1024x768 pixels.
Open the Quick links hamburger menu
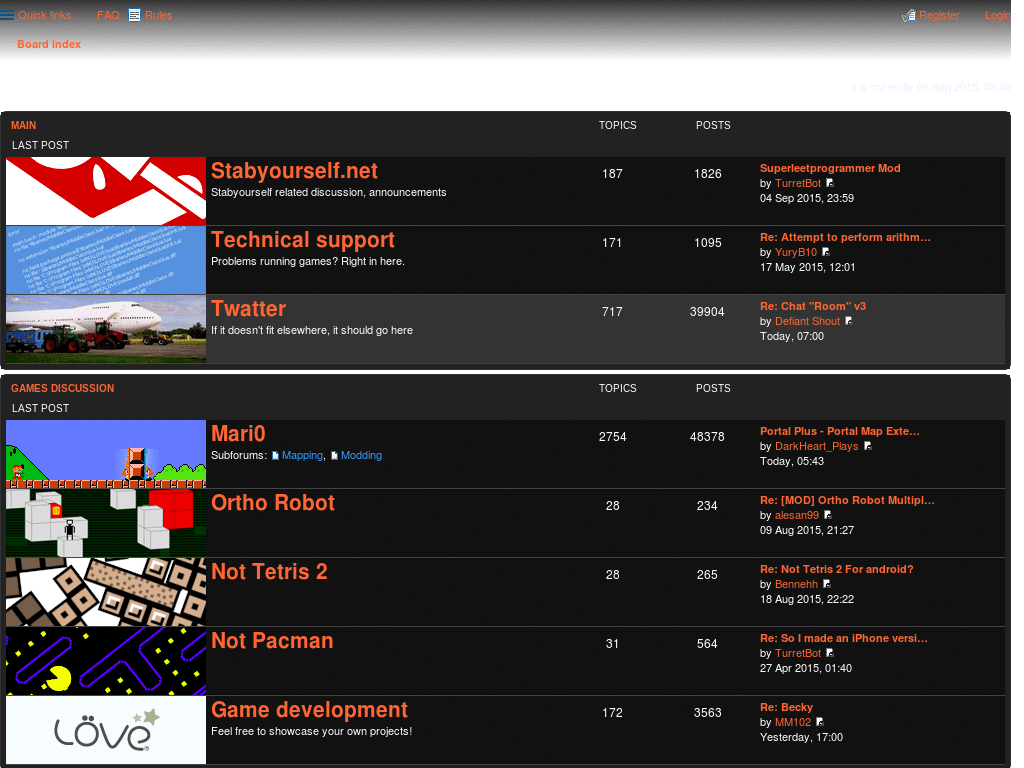8,14
